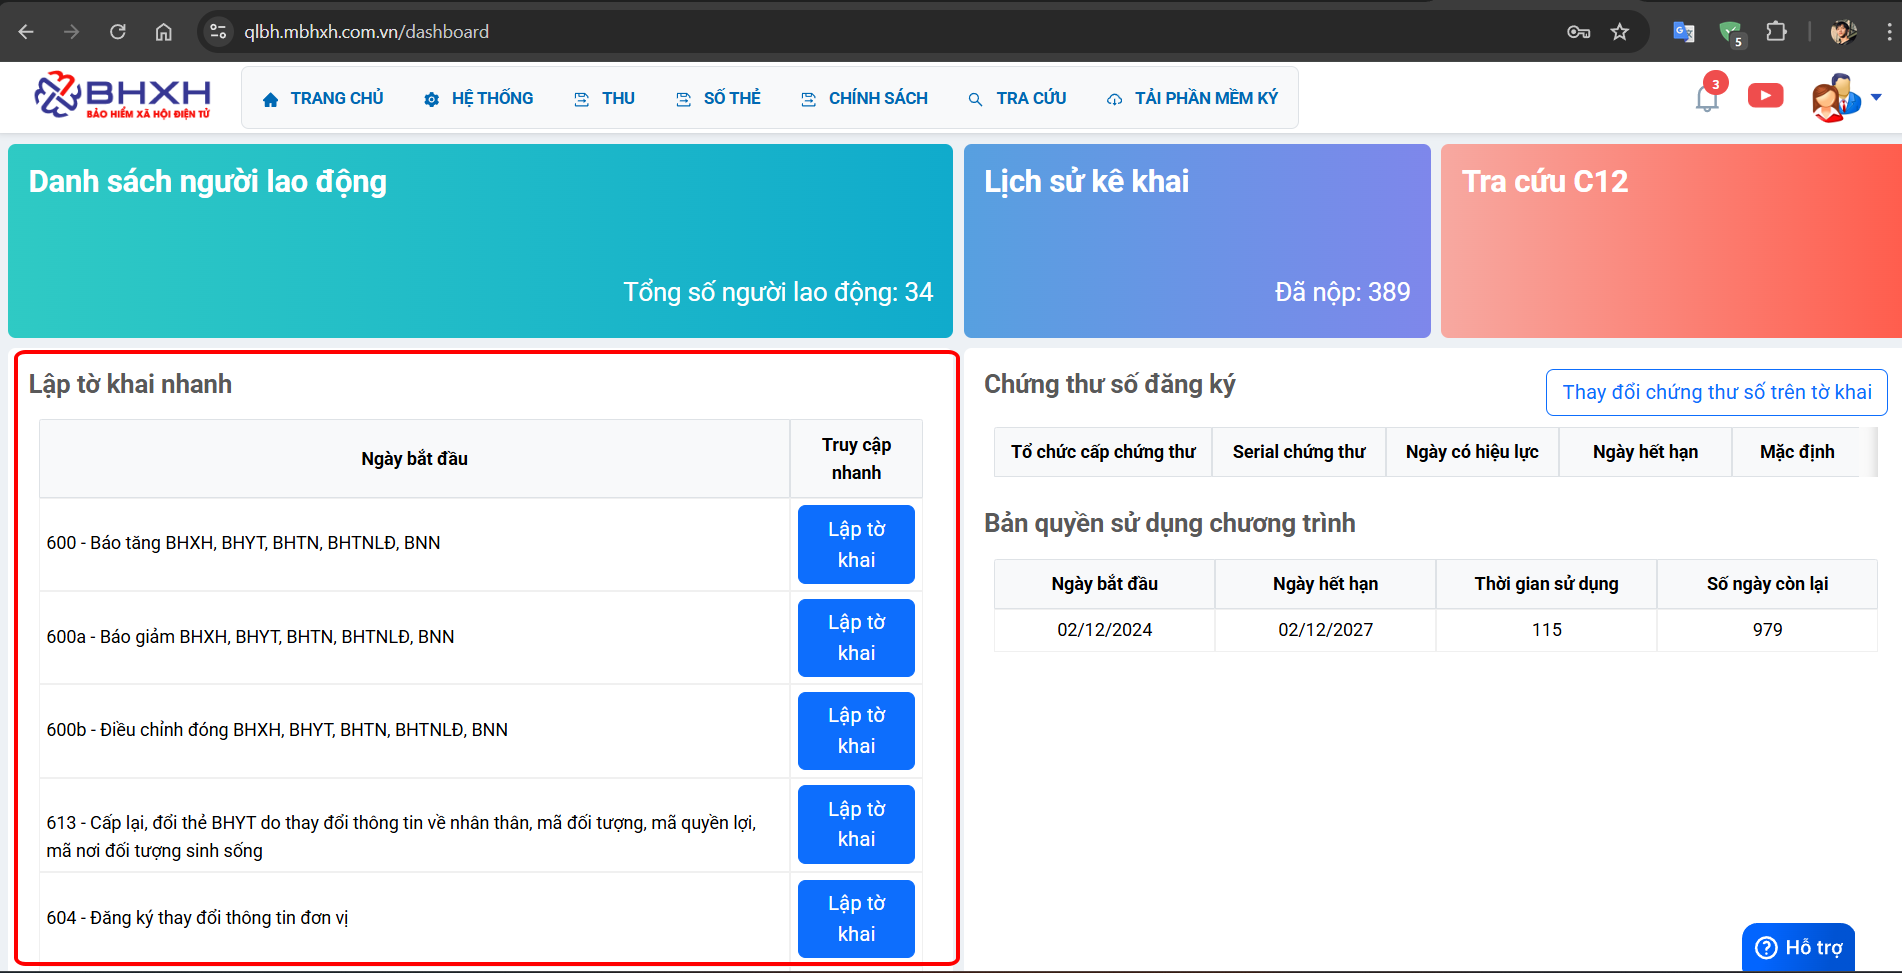Open the CHÍNH SÁCH menu
1902x973 pixels.
pos(864,98)
